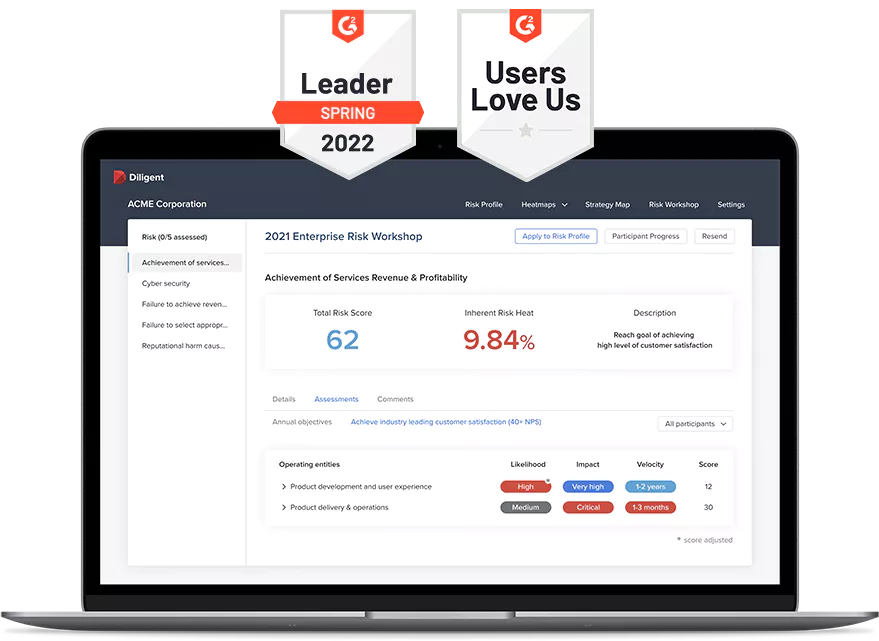Screen dimensions: 879x641
Task: Click the ACME Corporation title
Action: point(167,204)
